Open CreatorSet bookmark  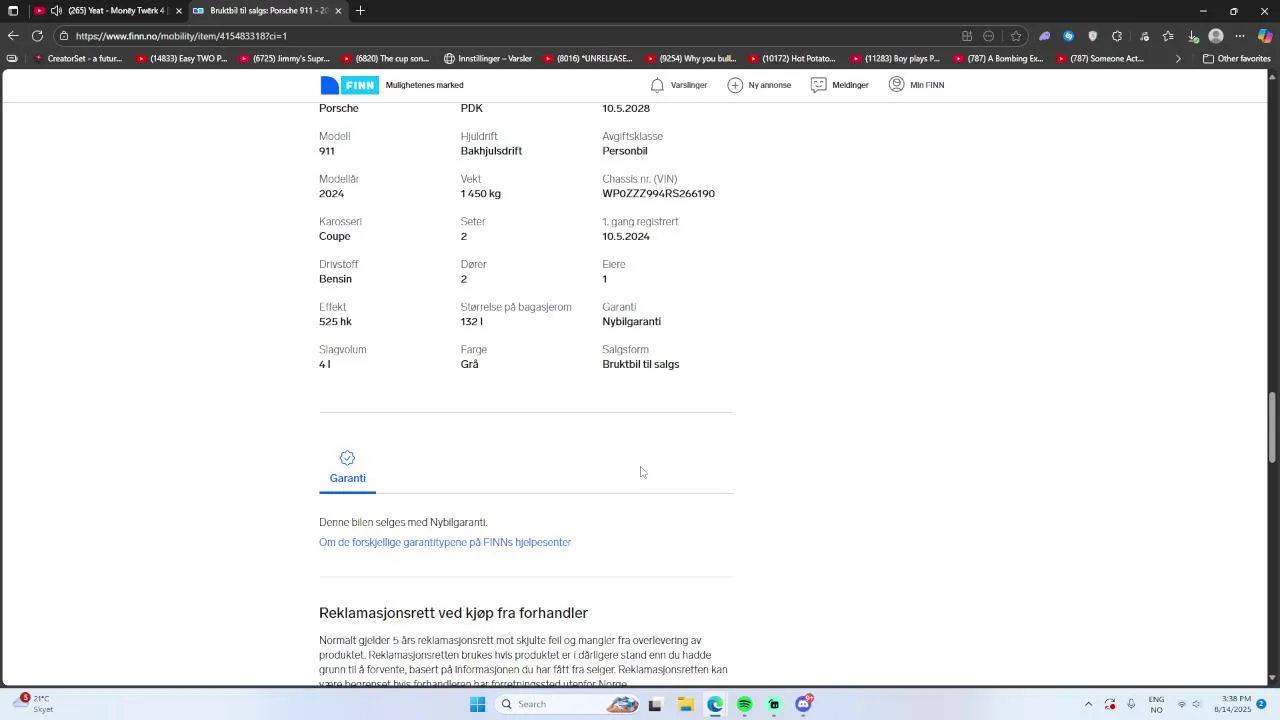(x=78, y=59)
